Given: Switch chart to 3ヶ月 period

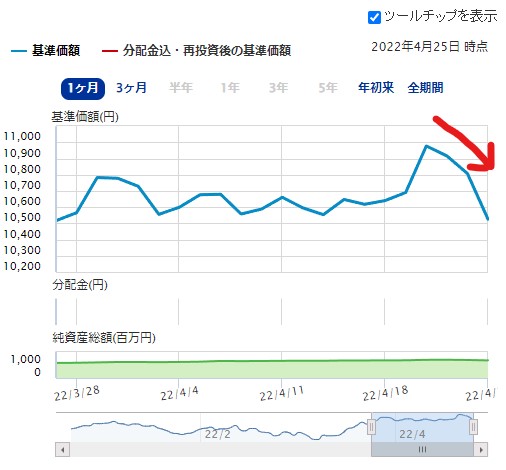Looking at the screenshot, I should pos(131,88).
